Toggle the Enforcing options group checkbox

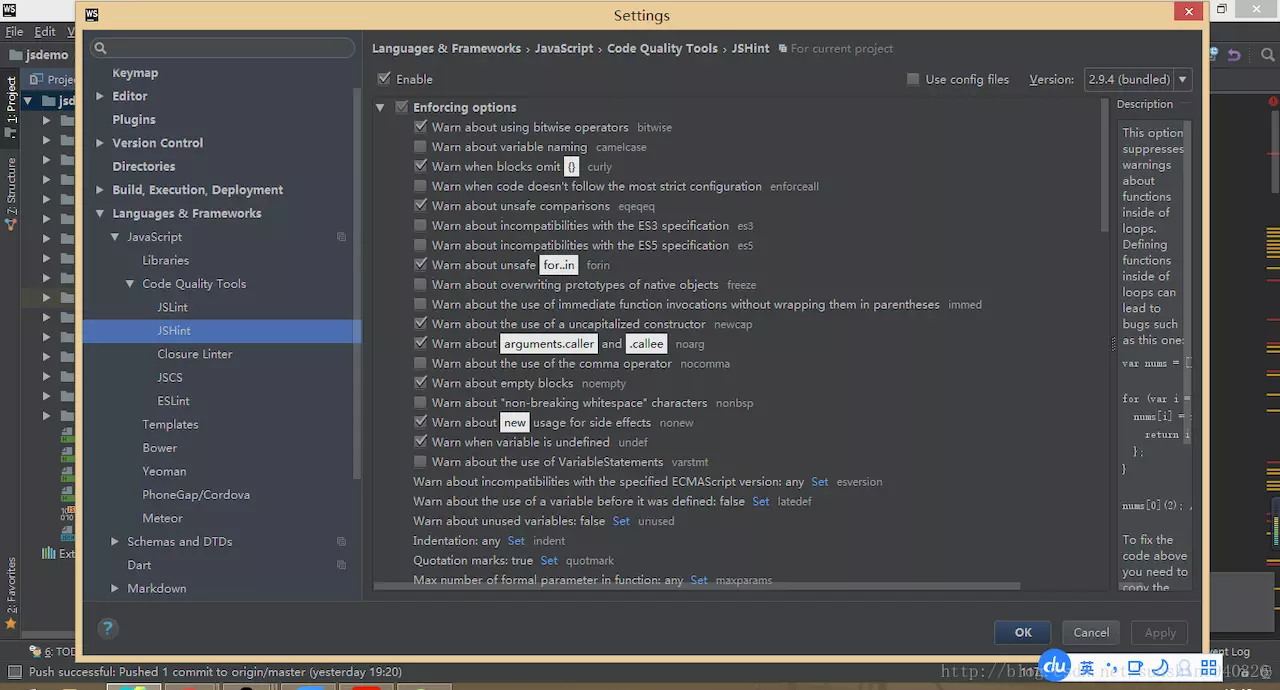(402, 107)
